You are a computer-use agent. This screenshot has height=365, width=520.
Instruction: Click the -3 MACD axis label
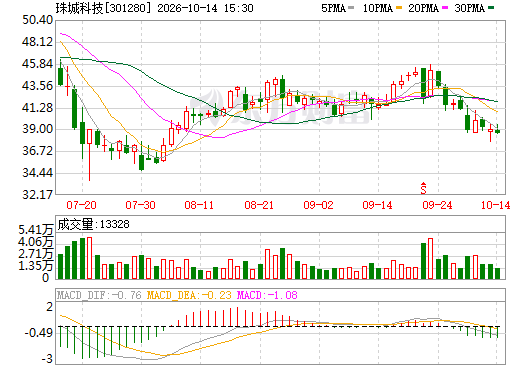(47, 359)
